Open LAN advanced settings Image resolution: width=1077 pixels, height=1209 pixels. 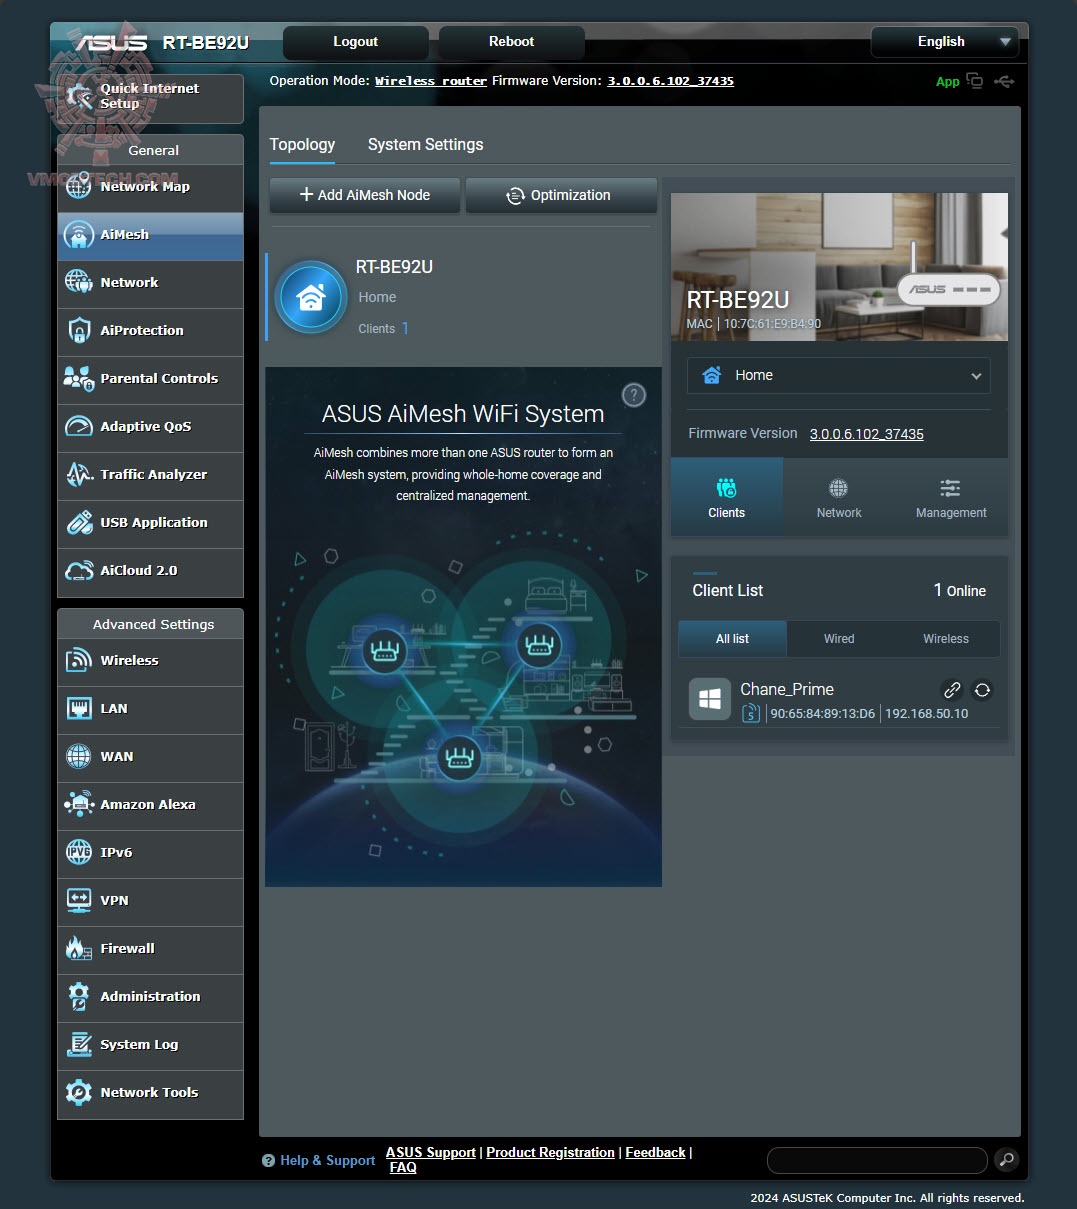[x=150, y=709]
